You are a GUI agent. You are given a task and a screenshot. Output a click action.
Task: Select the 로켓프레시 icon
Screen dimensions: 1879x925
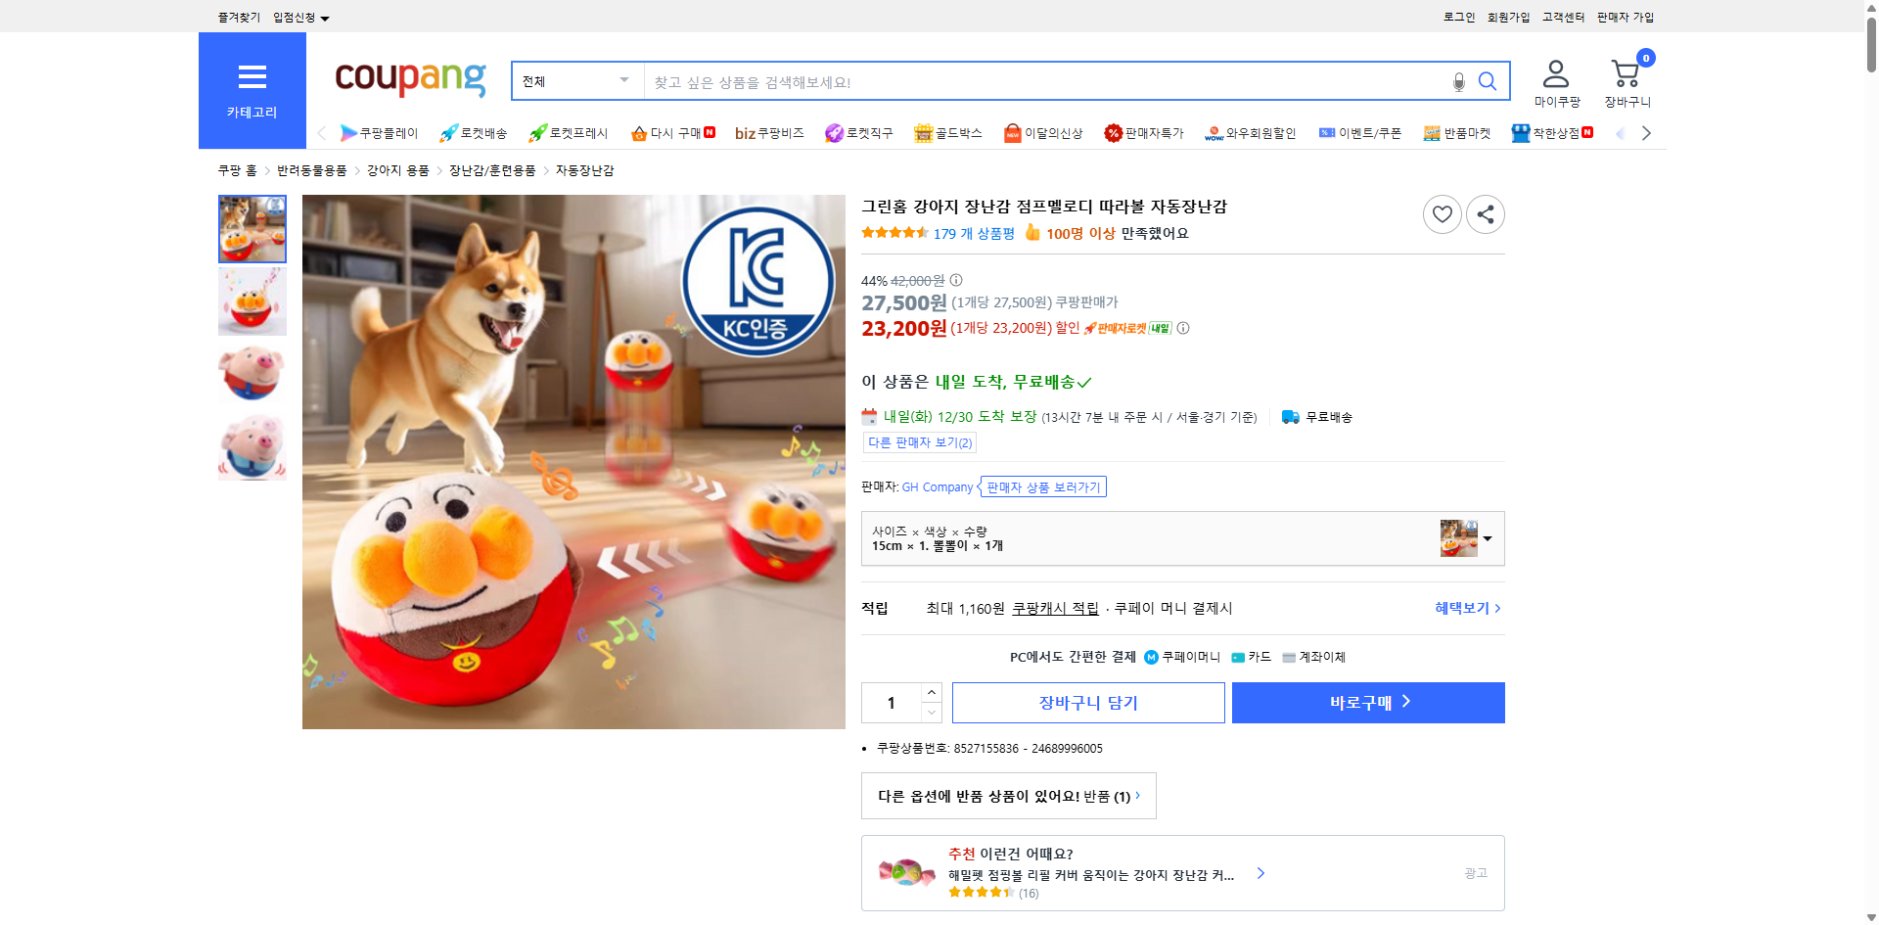pyautogui.click(x=537, y=132)
